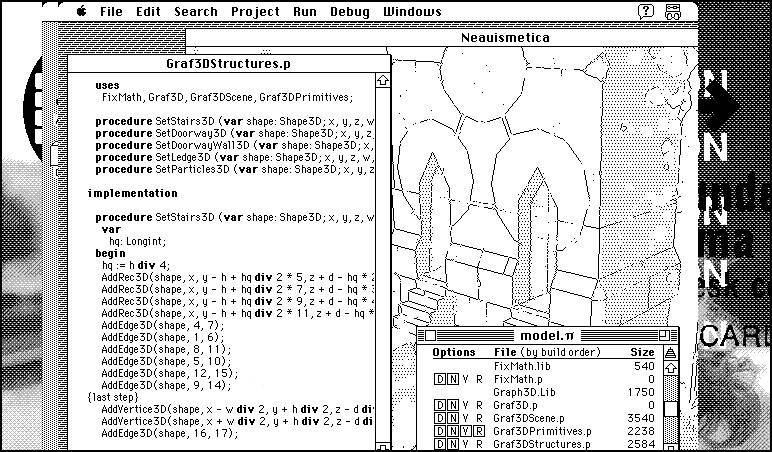
Task: Click scroll up arrow in model.π window
Action: coord(669,367)
